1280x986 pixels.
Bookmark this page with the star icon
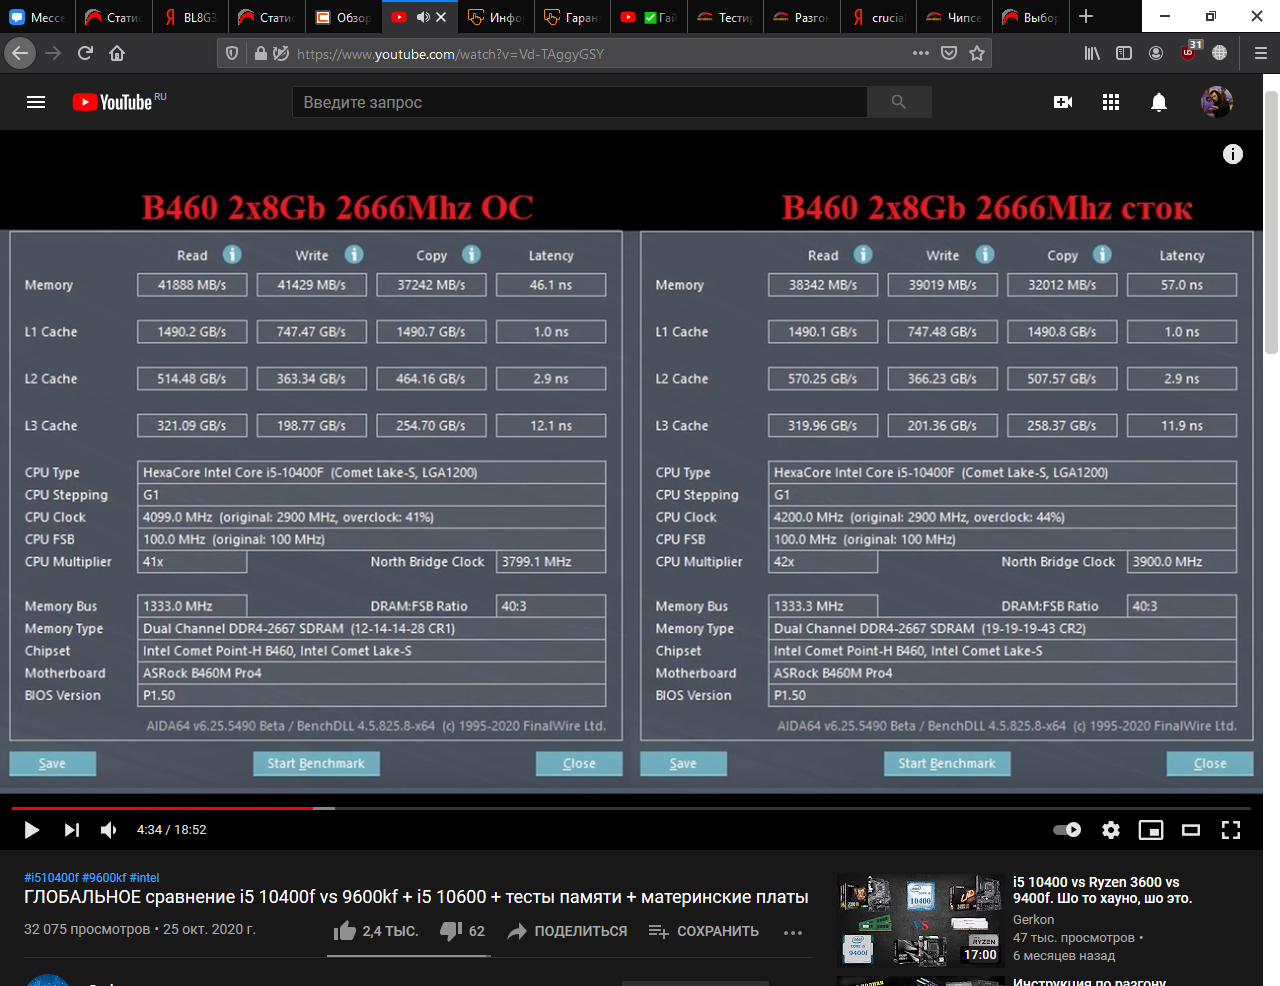coord(977,53)
